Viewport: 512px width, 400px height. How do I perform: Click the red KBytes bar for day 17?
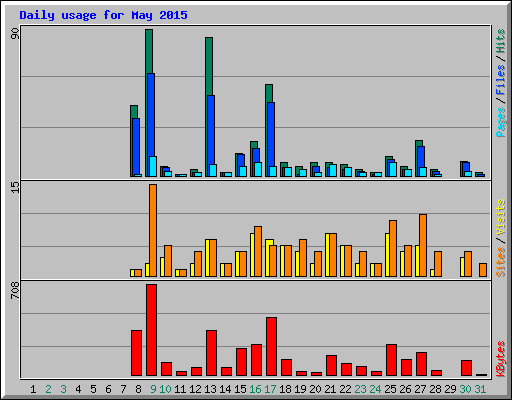coord(271,347)
